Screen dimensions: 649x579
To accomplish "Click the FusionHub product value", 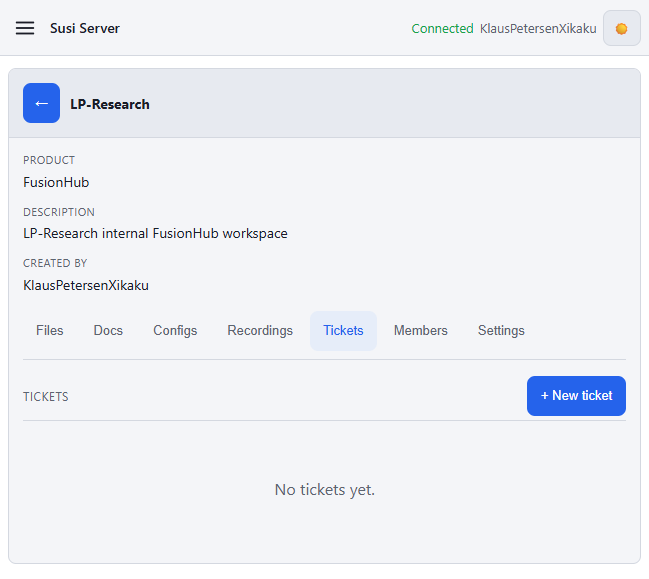I will click(x=56, y=182).
